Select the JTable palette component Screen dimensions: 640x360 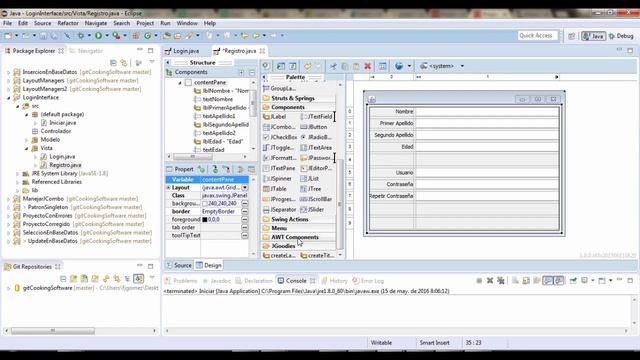click(x=275, y=189)
